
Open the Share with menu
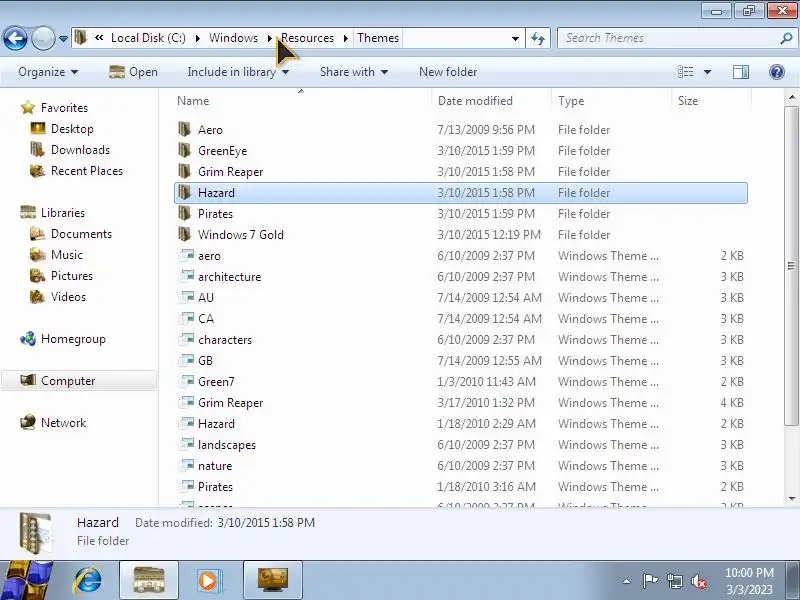tap(354, 72)
